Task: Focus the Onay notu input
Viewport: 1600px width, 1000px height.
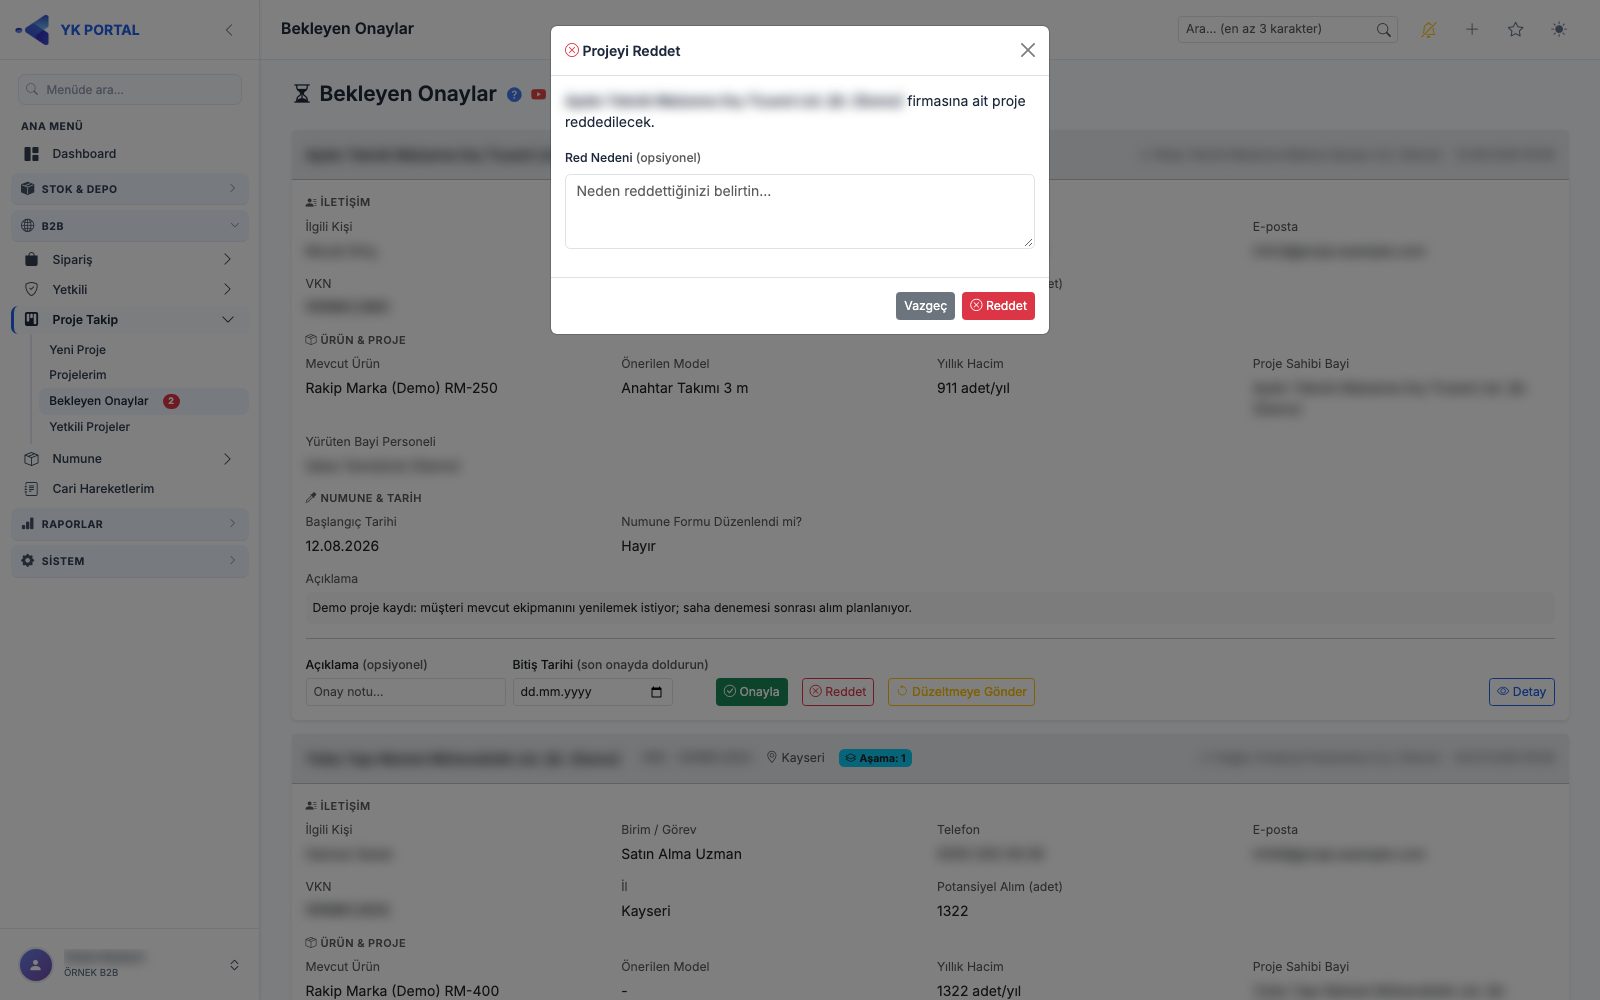Action: coord(405,692)
